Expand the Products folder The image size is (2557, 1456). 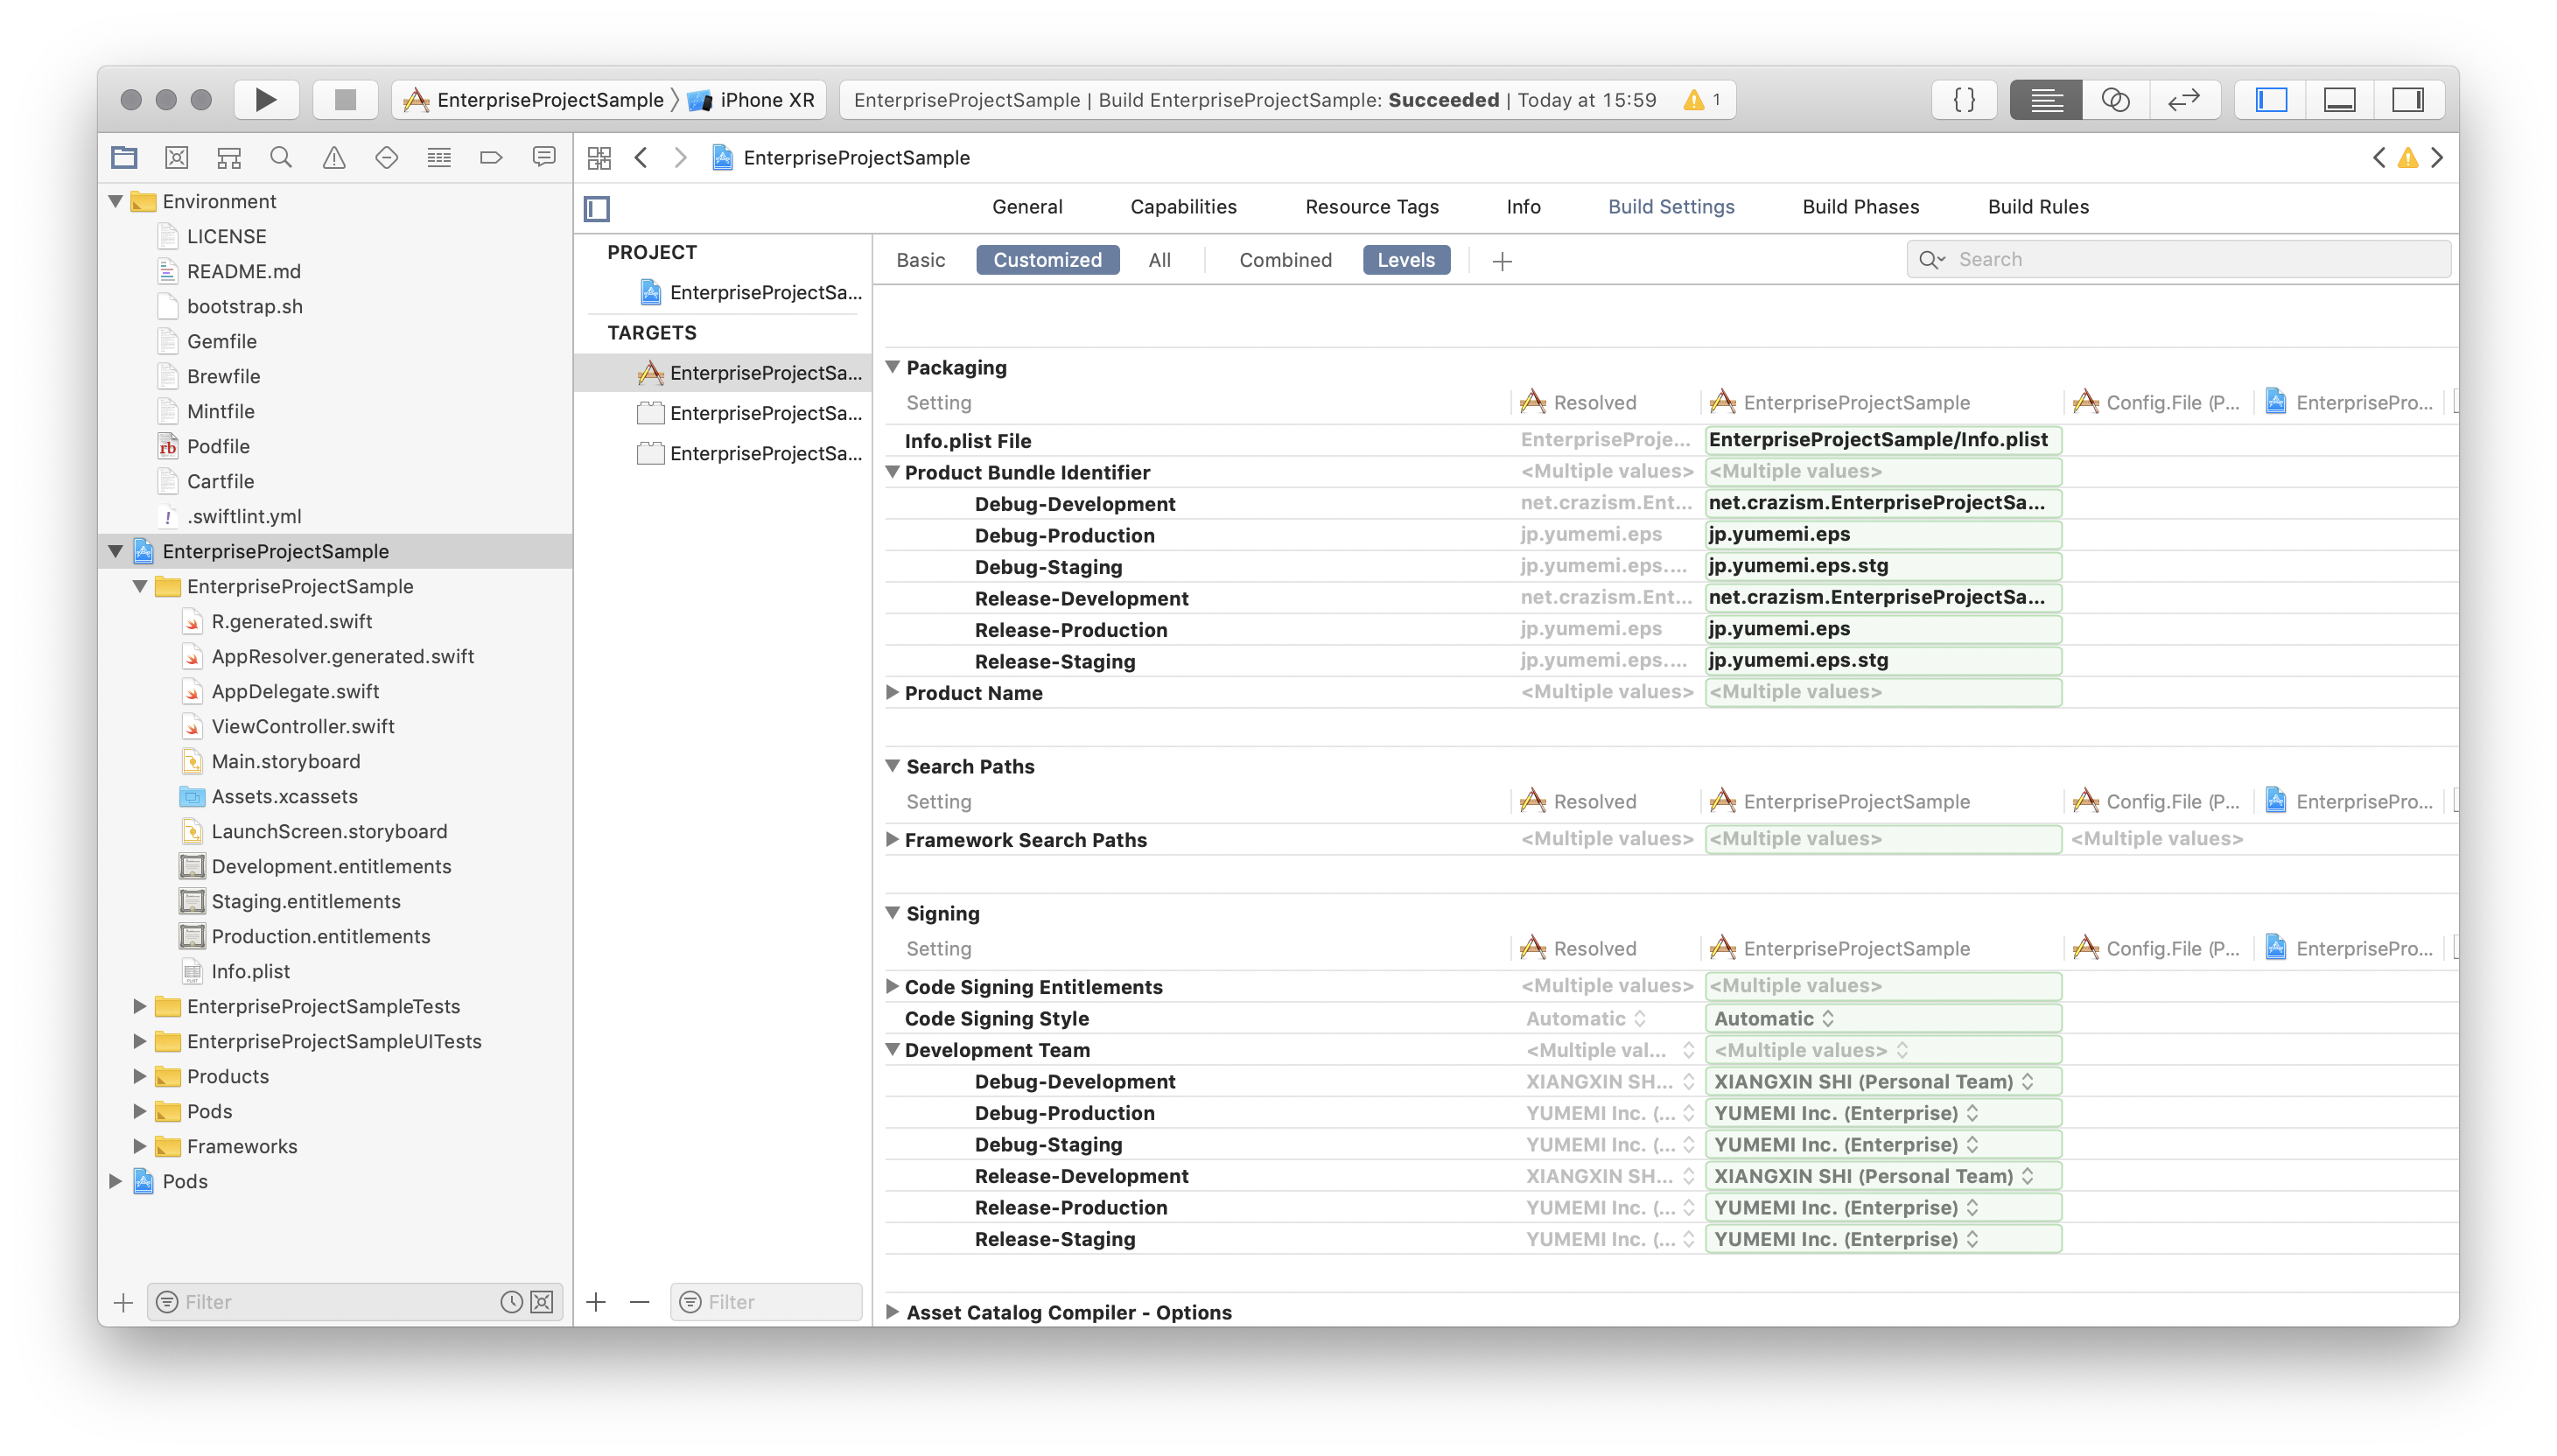coord(140,1076)
